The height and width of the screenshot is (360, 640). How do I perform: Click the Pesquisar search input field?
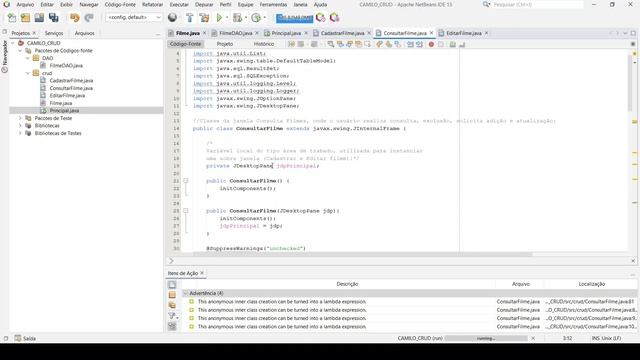(538, 4)
